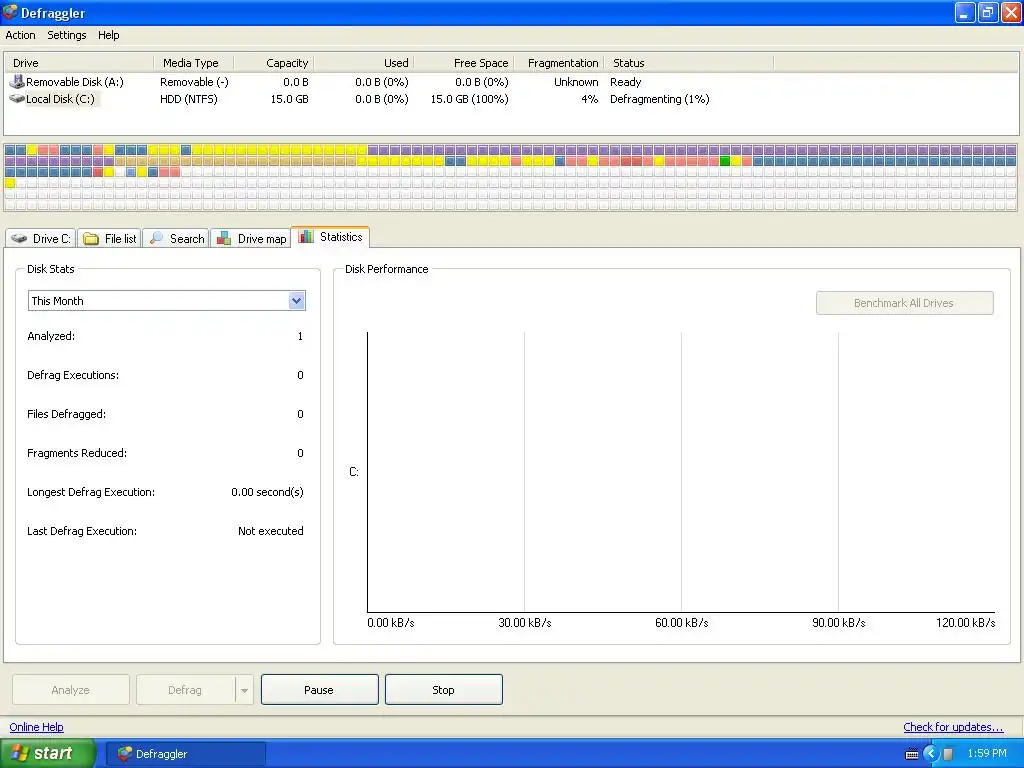This screenshot has width=1024, height=768.
Task: Click the 'Analyzed:' label
Action: point(51,336)
